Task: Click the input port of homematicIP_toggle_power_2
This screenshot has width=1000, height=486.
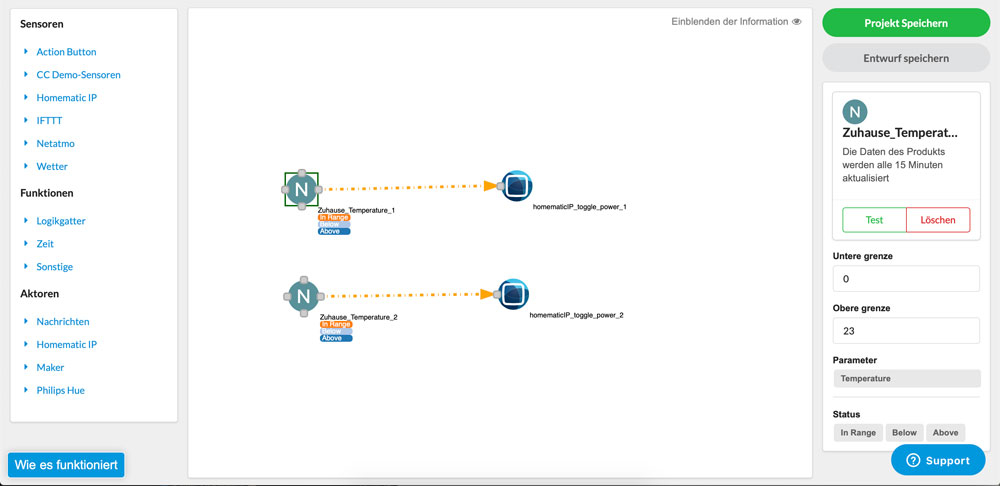Action: tap(497, 294)
